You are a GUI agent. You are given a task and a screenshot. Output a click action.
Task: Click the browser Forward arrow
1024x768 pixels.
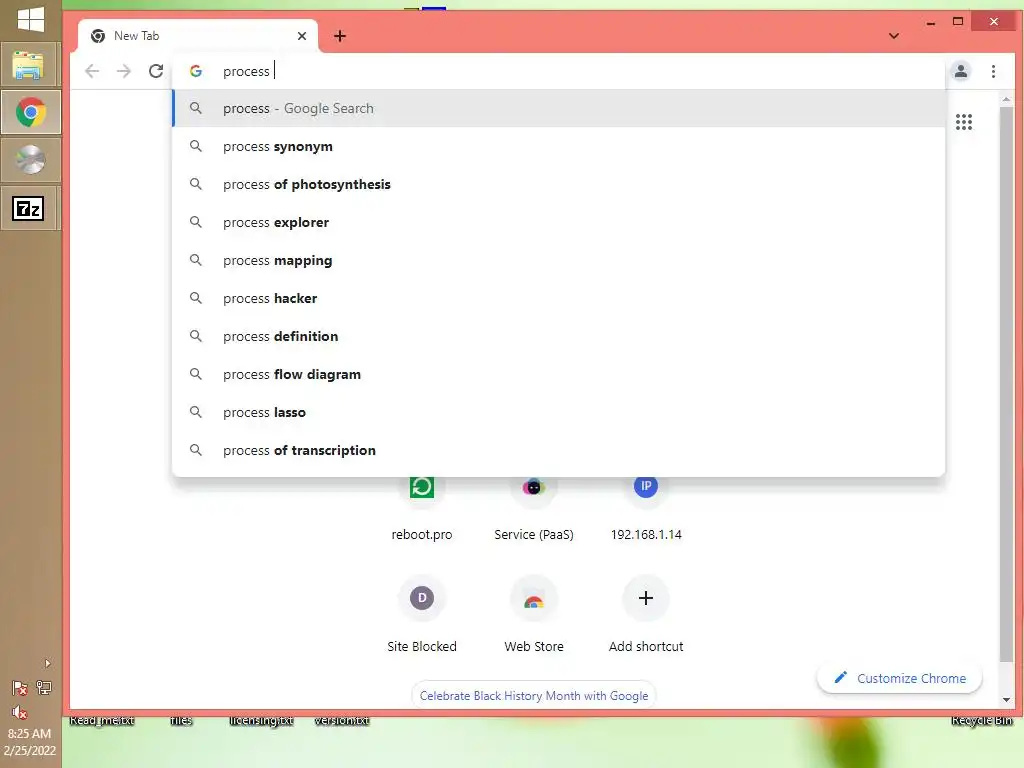pyautogui.click(x=123, y=71)
